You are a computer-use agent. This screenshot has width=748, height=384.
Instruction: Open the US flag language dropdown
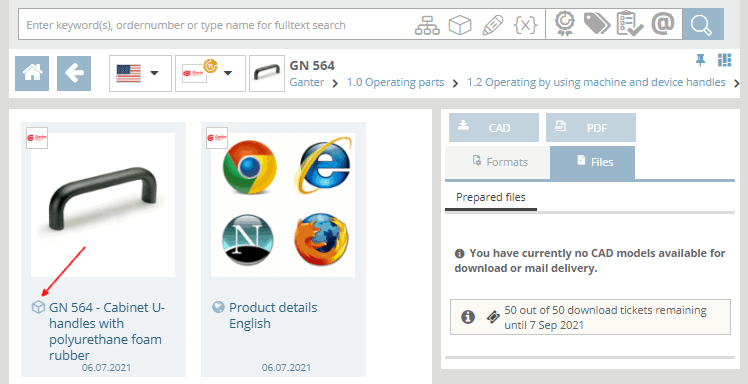[140, 73]
